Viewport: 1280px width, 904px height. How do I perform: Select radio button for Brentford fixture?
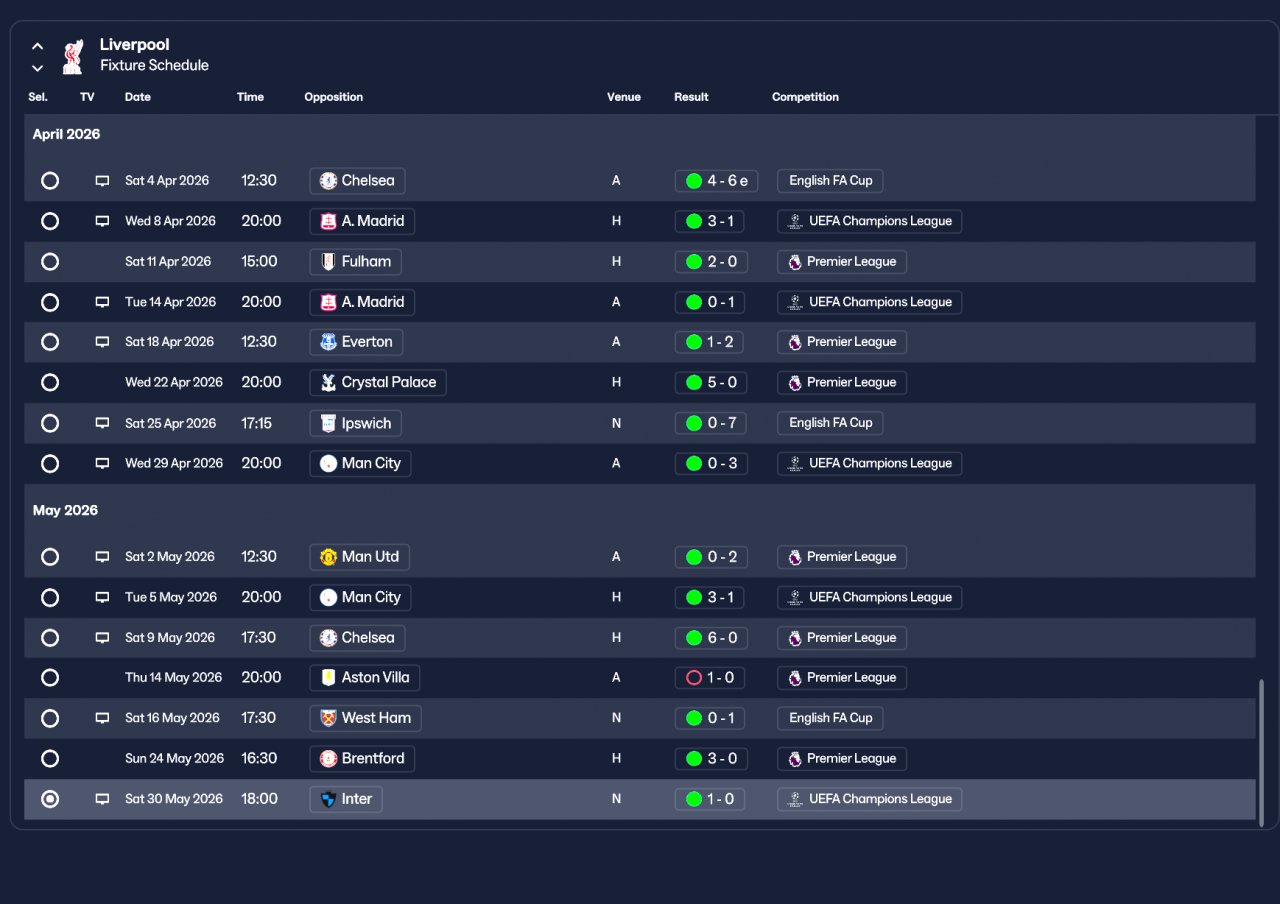[x=50, y=759]
